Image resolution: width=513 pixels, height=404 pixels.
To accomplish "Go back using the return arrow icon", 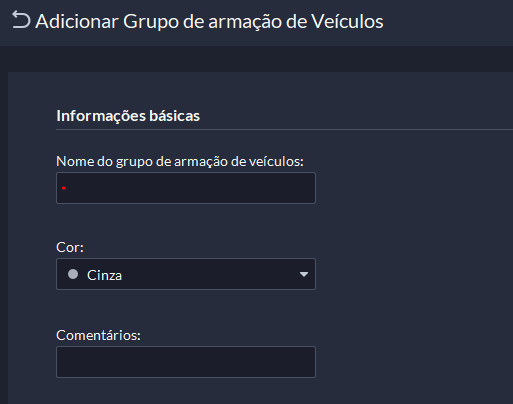I will 21,20.
